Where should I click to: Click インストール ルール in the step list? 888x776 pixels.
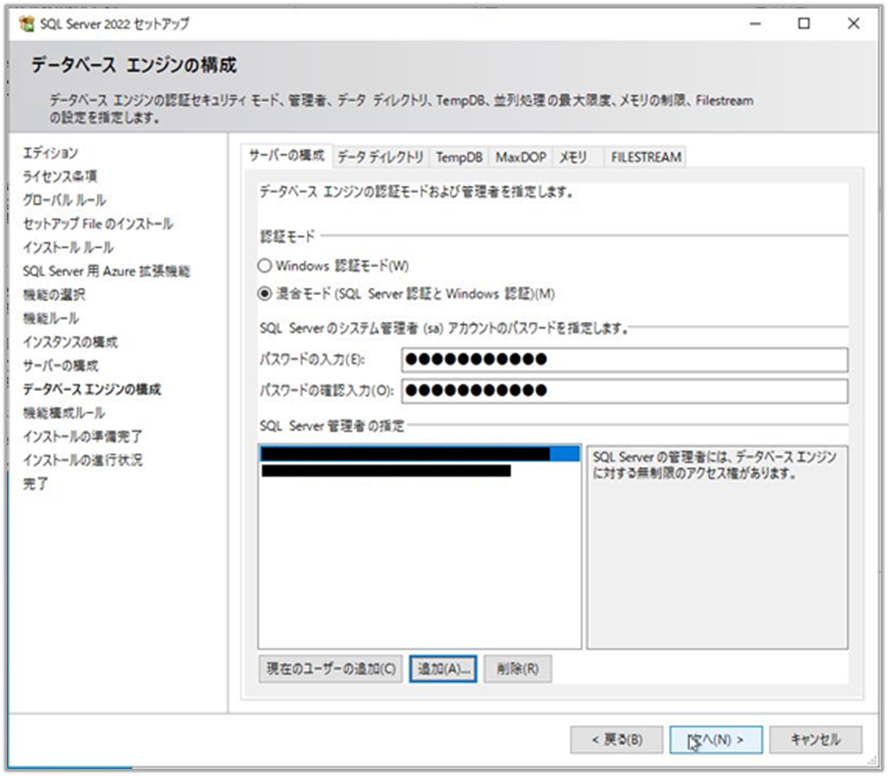pos(69,248)
